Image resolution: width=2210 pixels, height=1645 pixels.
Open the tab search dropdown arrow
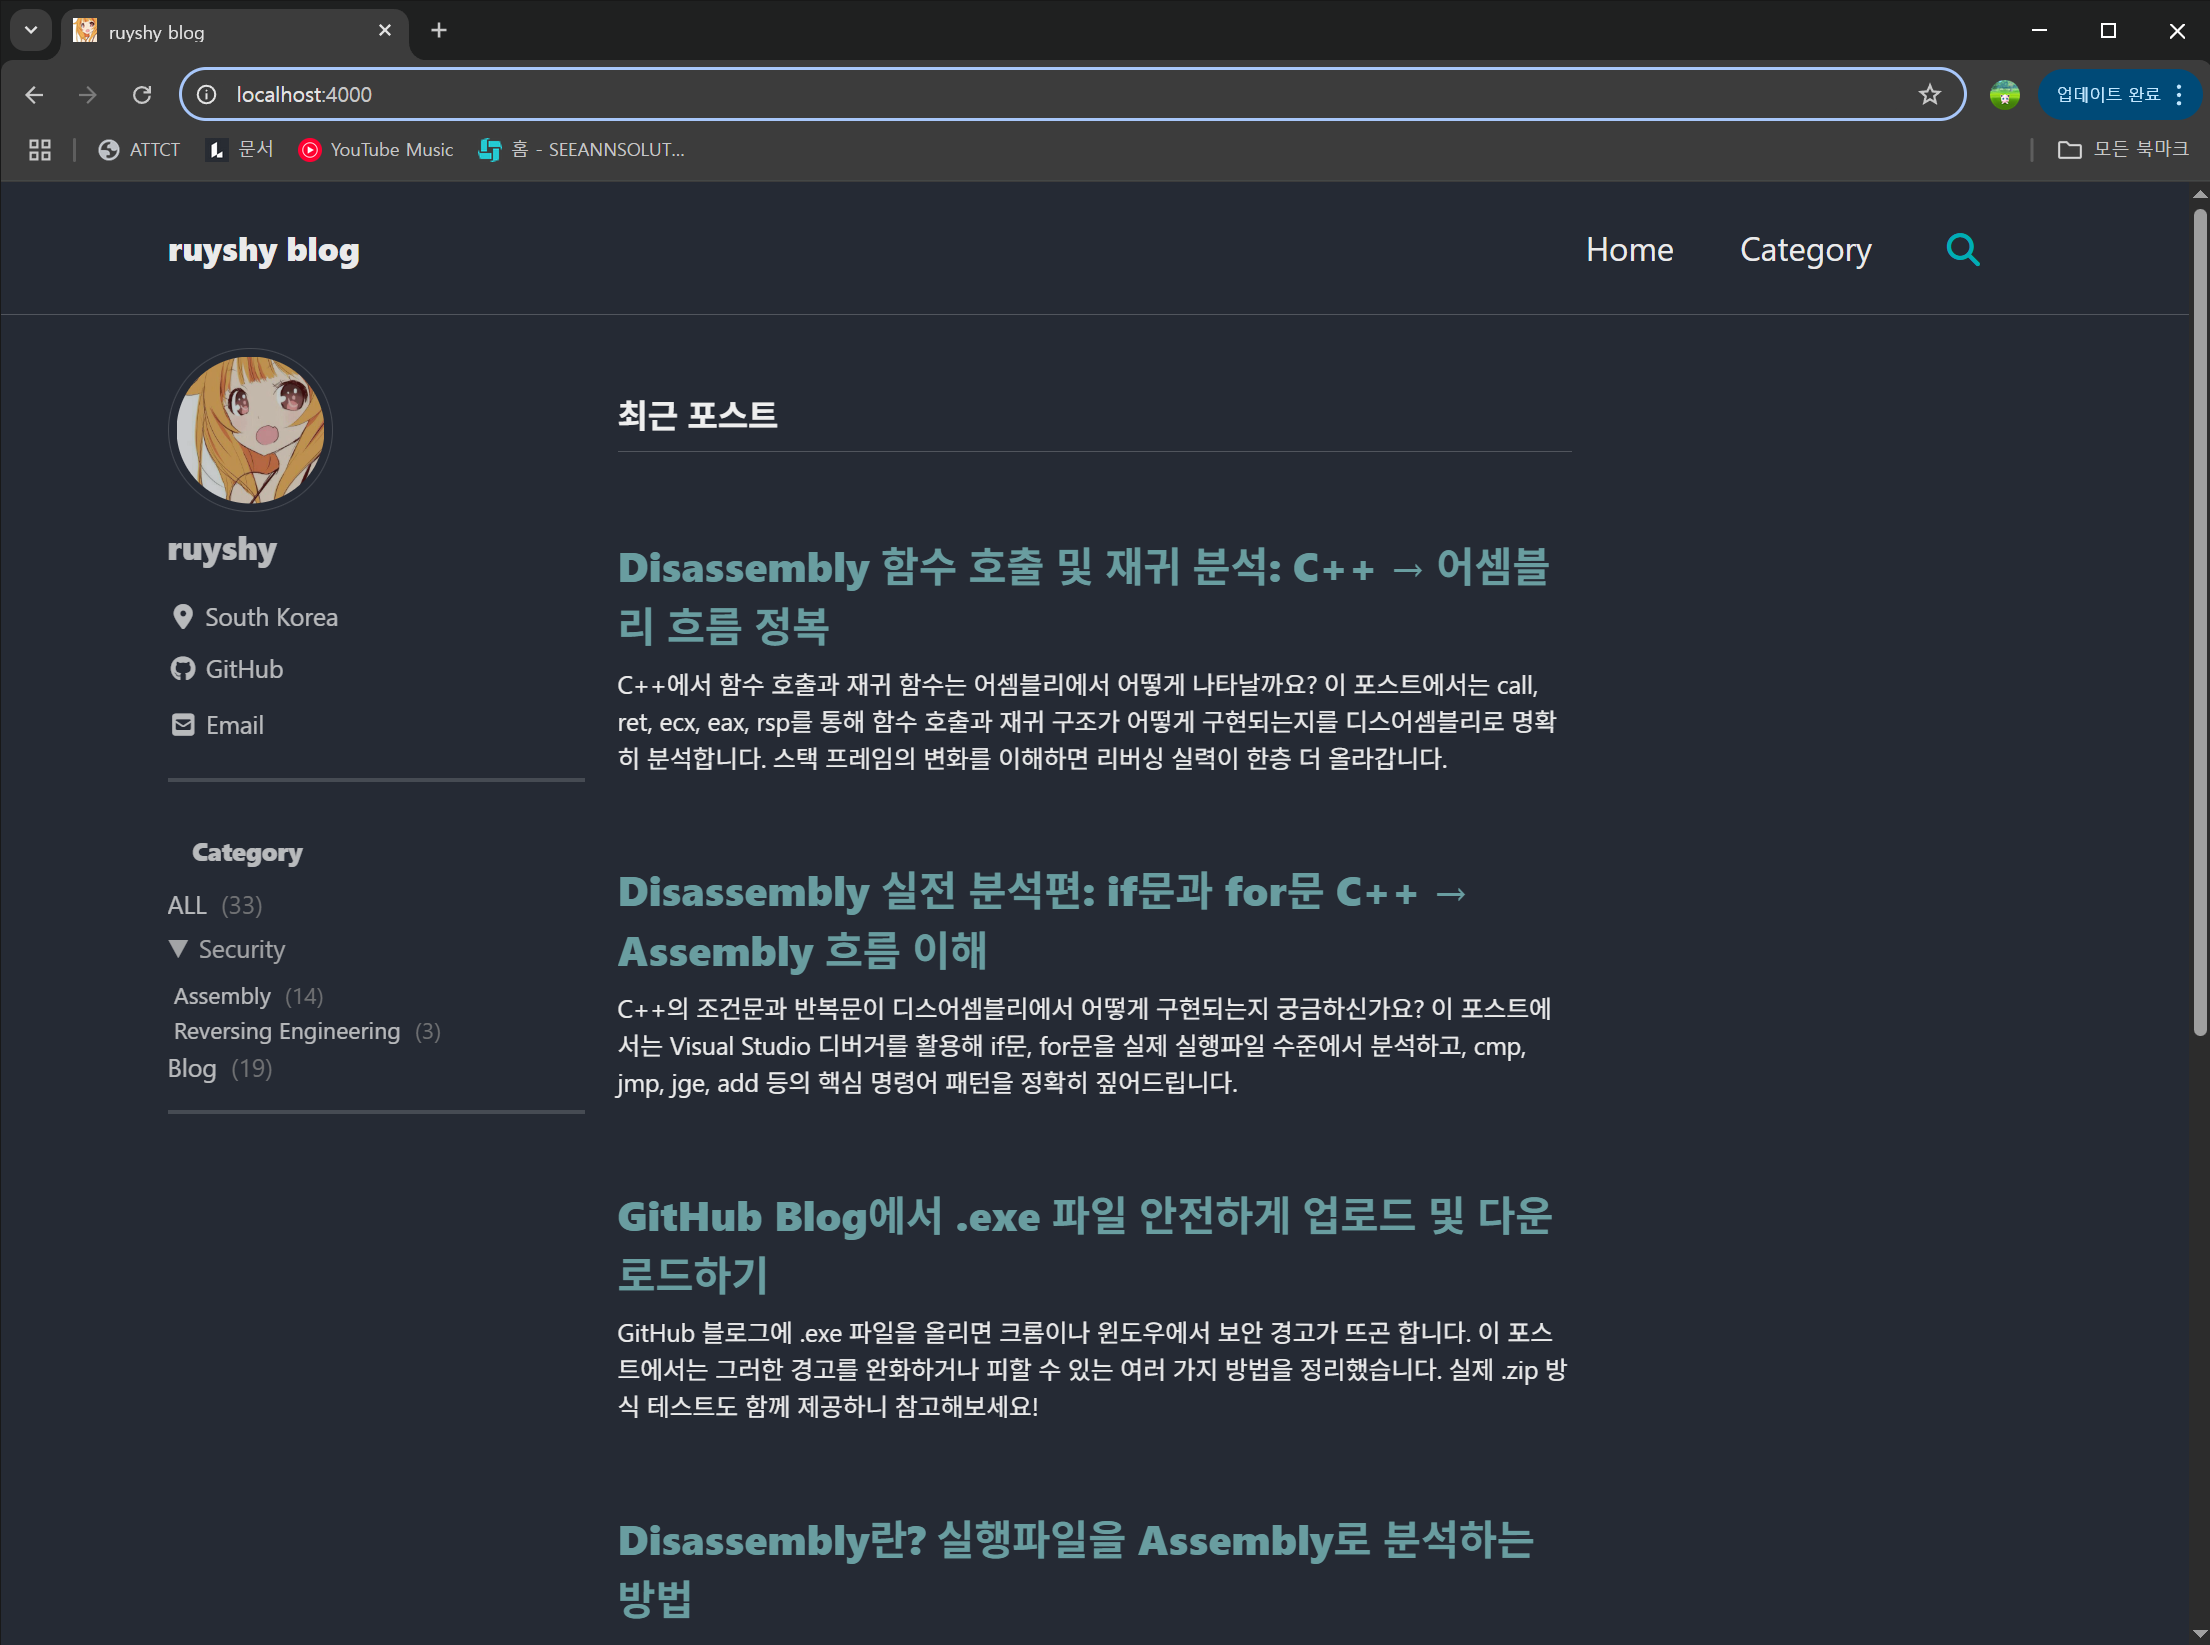click(29, 30)
